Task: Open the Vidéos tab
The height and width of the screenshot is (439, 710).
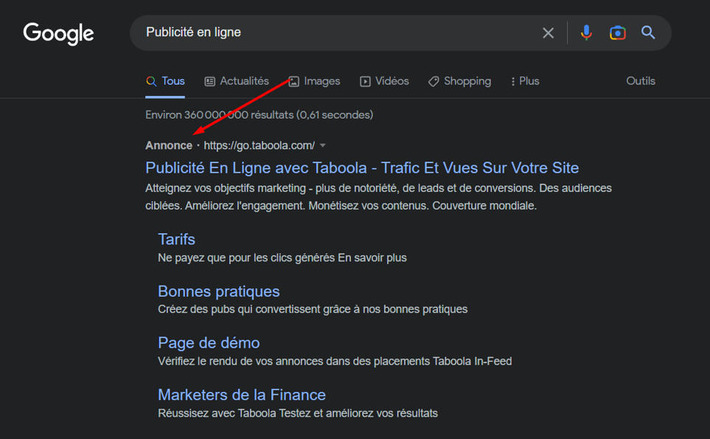Action: 384,81
